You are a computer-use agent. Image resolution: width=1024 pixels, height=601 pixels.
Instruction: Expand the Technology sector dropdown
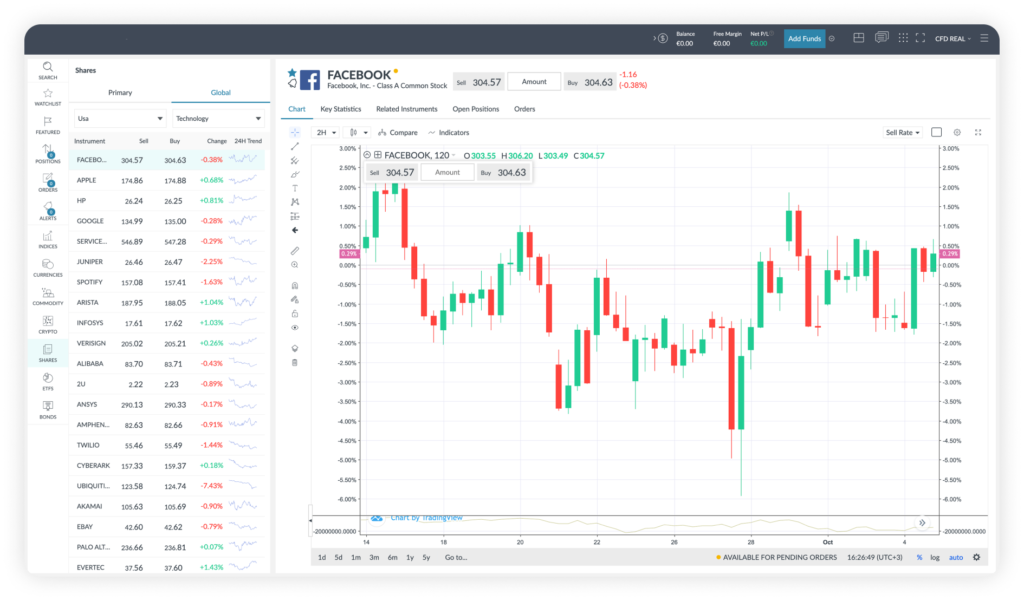click(x=217, y=118)
